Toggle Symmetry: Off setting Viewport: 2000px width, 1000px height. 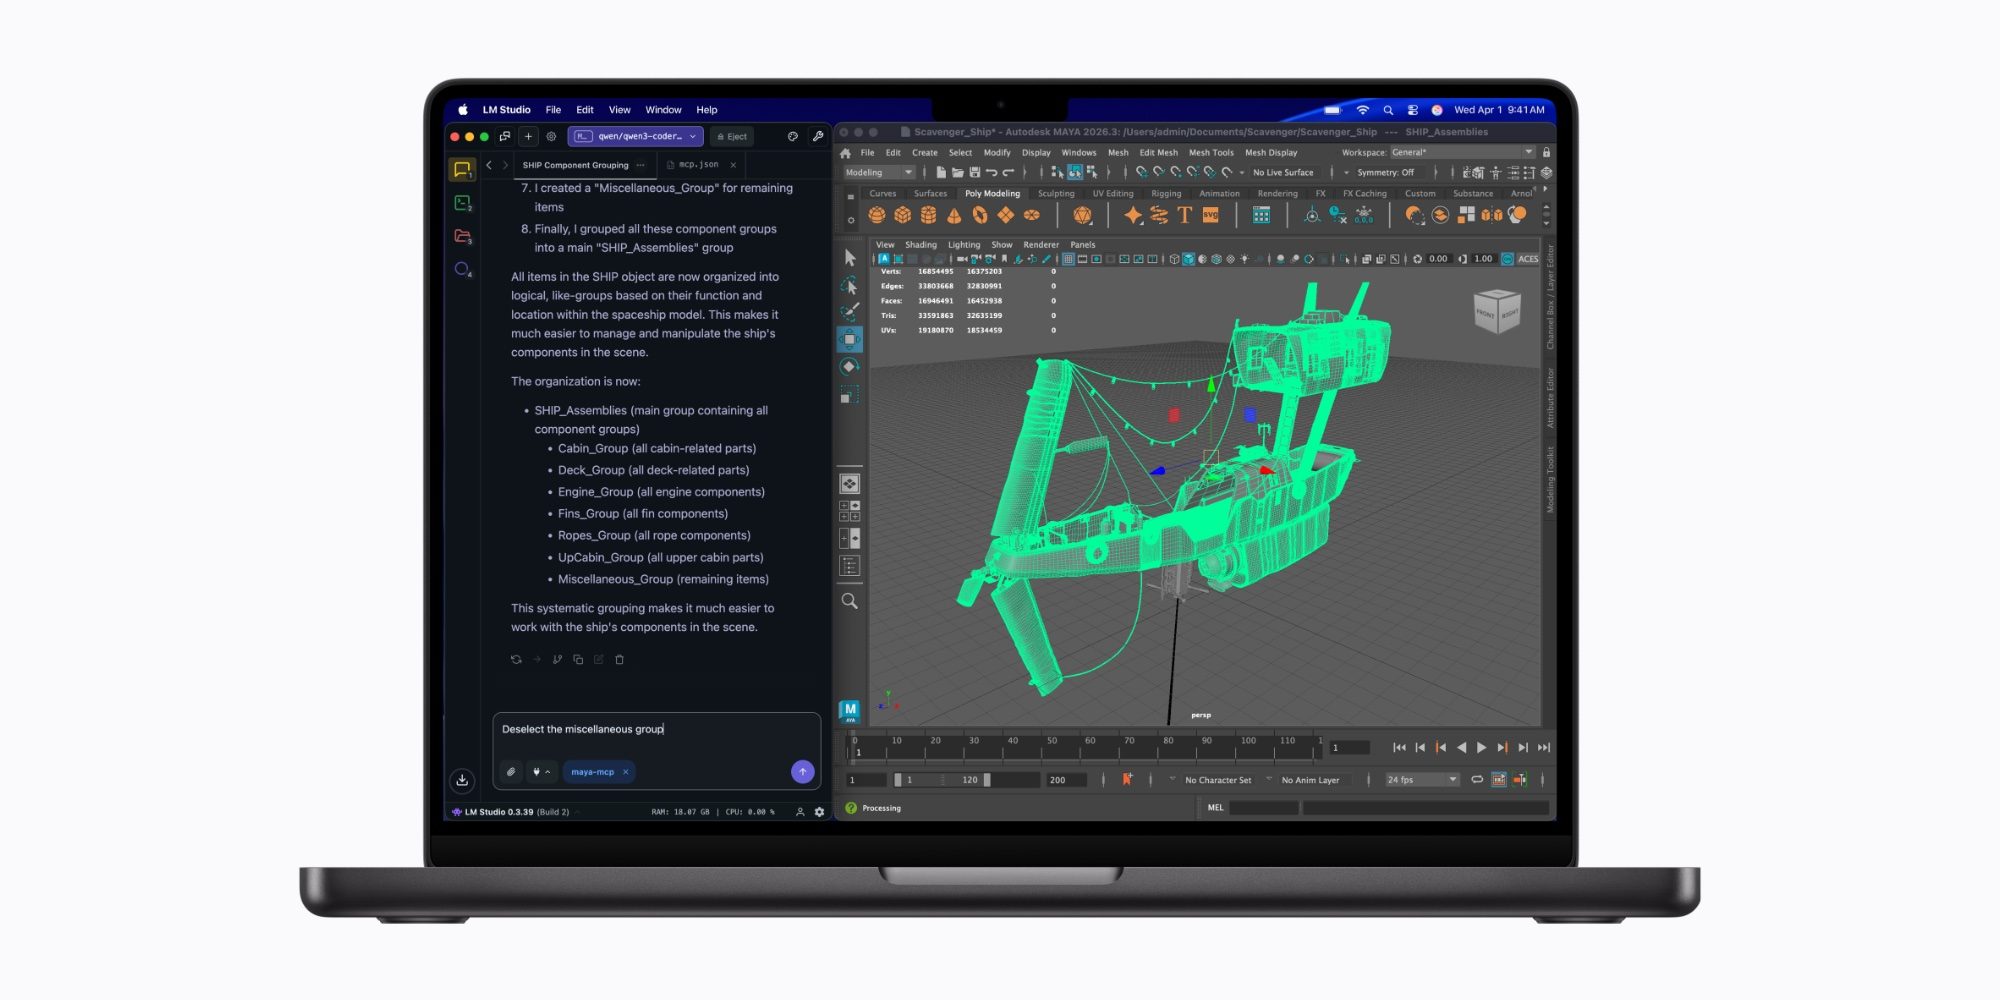point(1385,172)
